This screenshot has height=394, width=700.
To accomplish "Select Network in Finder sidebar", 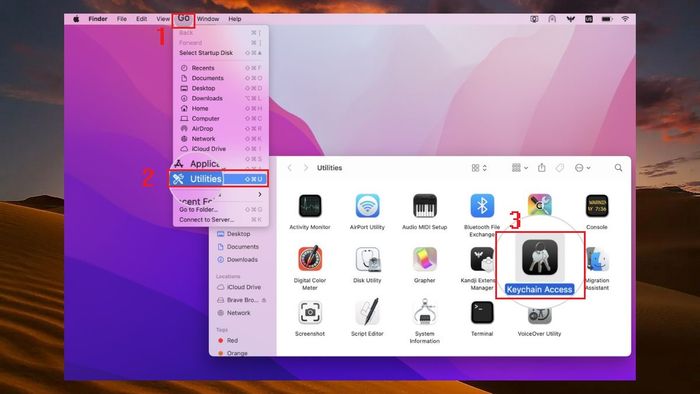I will click(233, 313).
